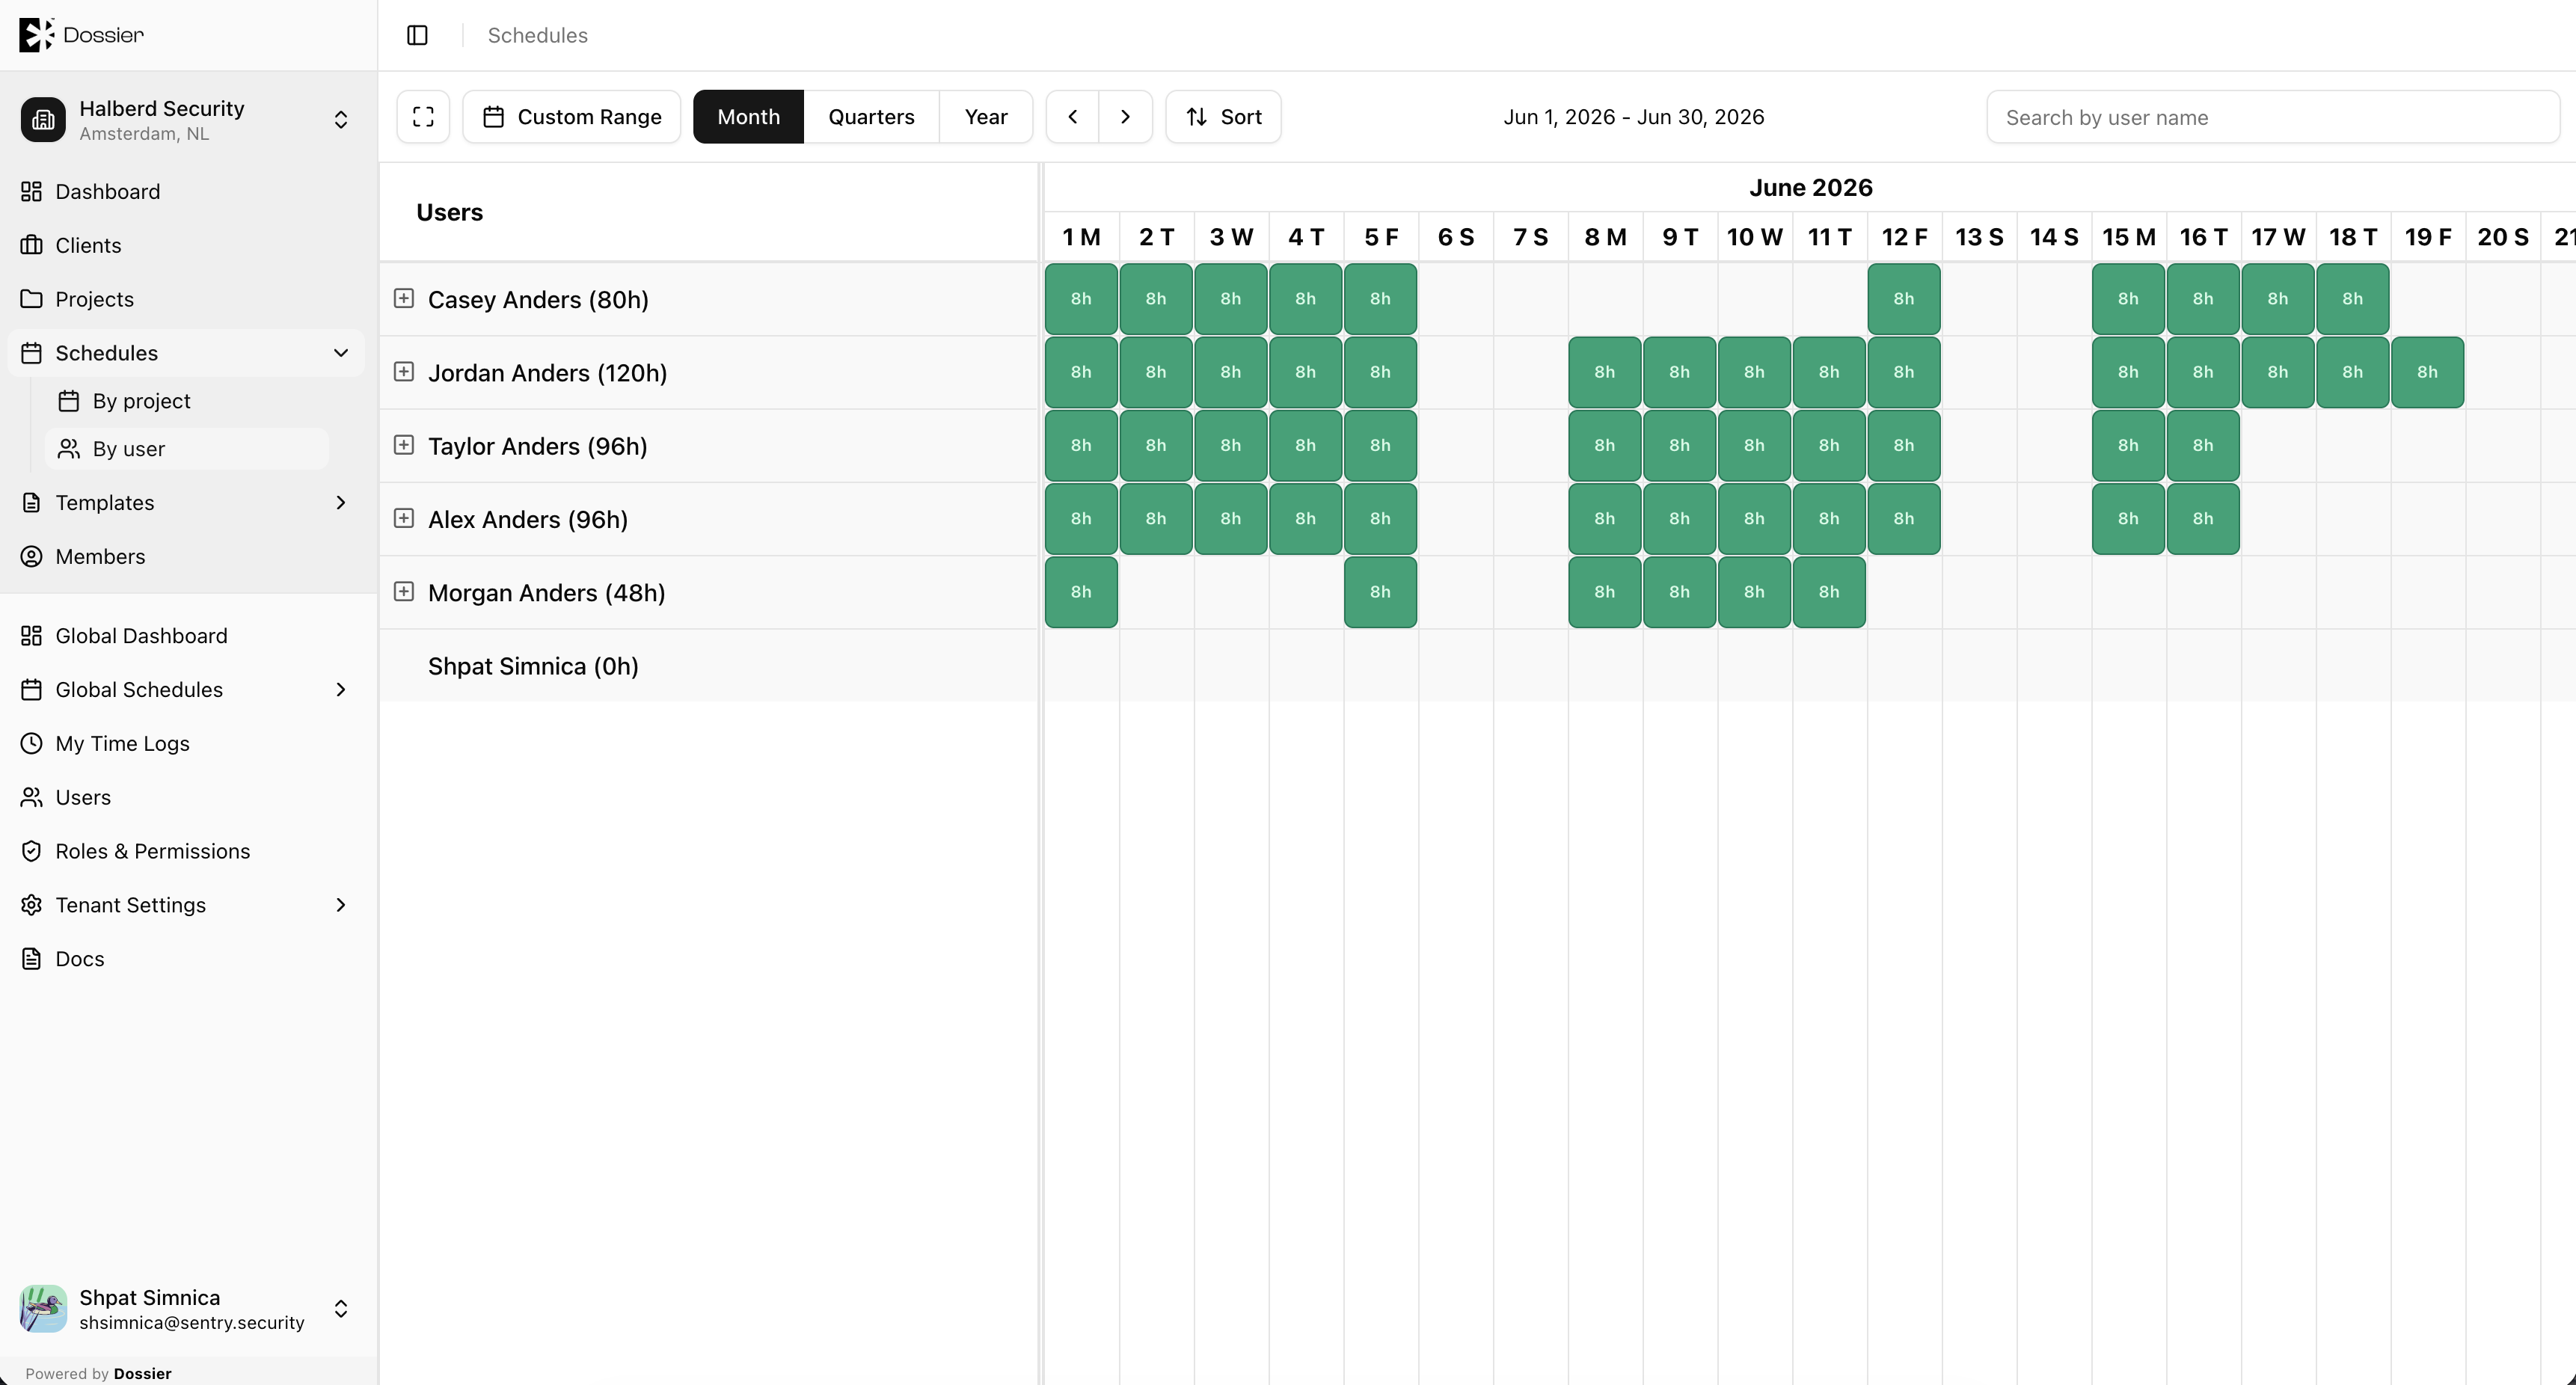Expand Morgan Anders row

(x=404, y=591)
